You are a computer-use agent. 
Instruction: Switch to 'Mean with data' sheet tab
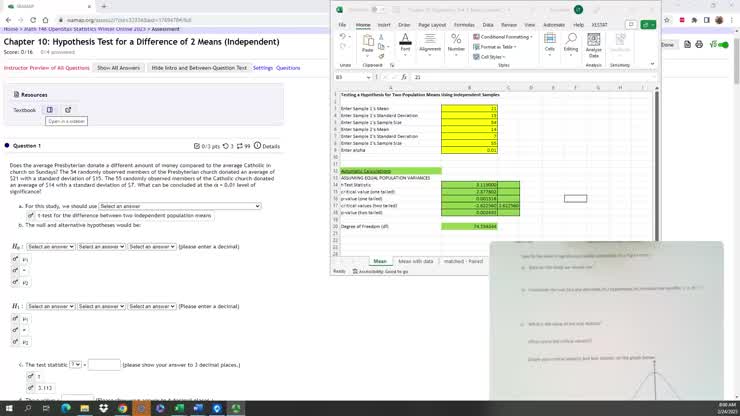[x=416, y=261]
